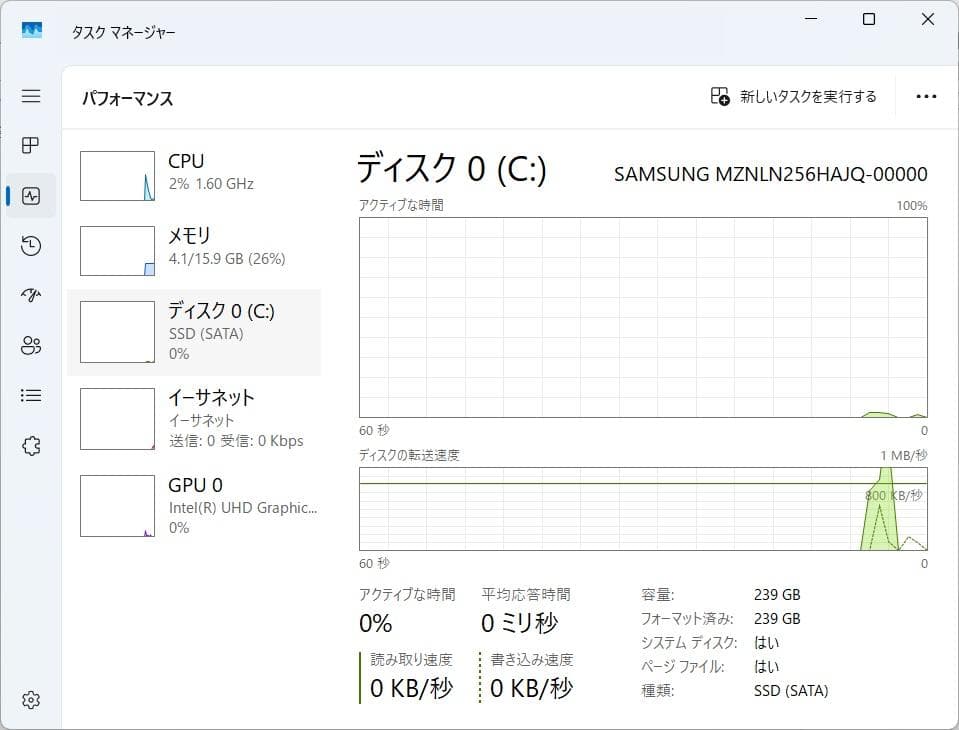Select the GPU 0 performance entry
This screenshot has width=959, height=730.
(195, 505)
